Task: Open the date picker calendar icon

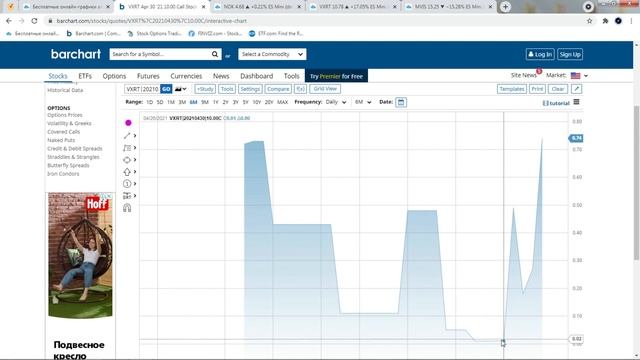Action: pyautogui.click(x=401, y=102)
